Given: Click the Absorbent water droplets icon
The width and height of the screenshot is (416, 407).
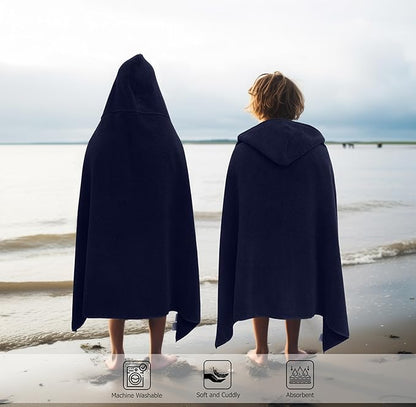Looking at the screenshot, I should [300, 375].
